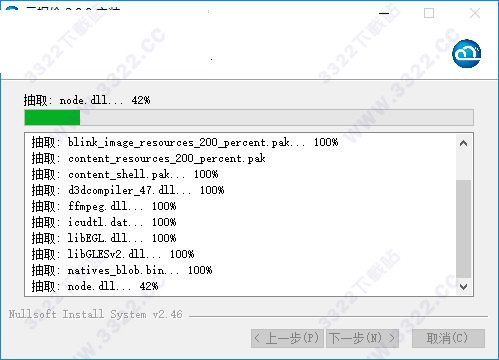Select the libEGL.dll log line
The height and width of the screenshot is (360, 499).
(x=104, y=238)
